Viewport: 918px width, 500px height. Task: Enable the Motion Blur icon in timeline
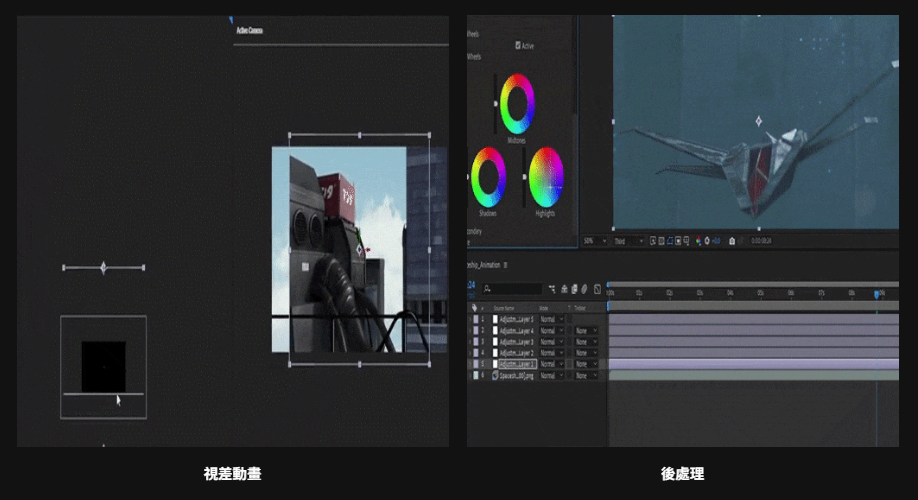tap(584, 289)
